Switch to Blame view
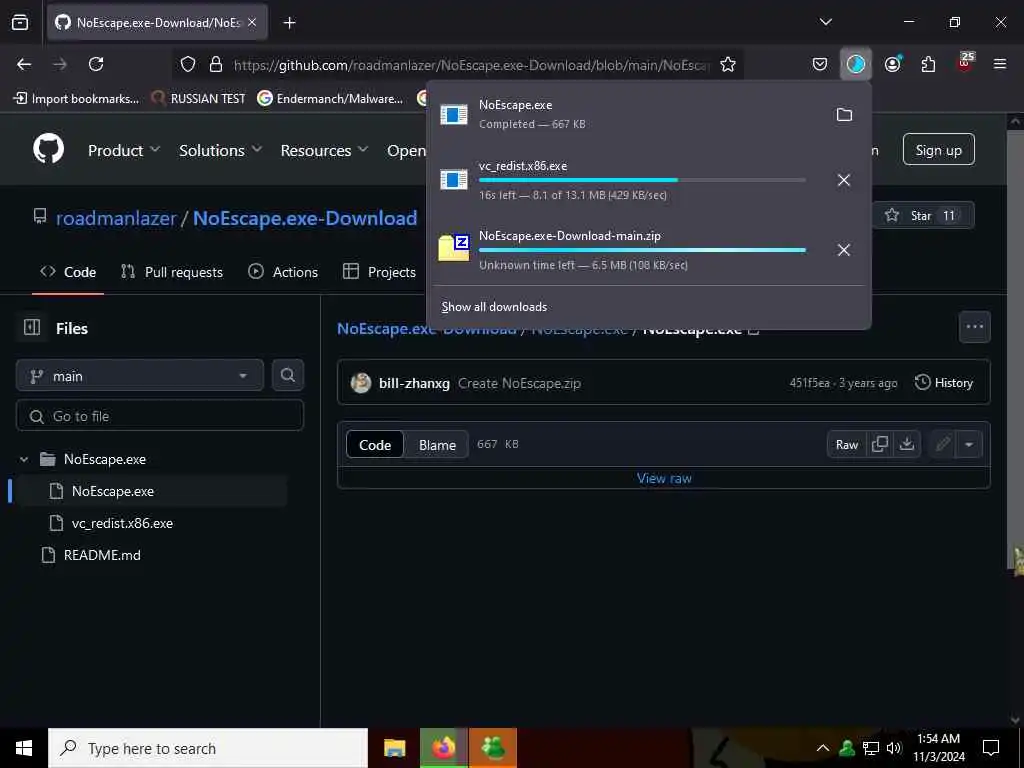1024x768 pixels. (x=437, y=445)
